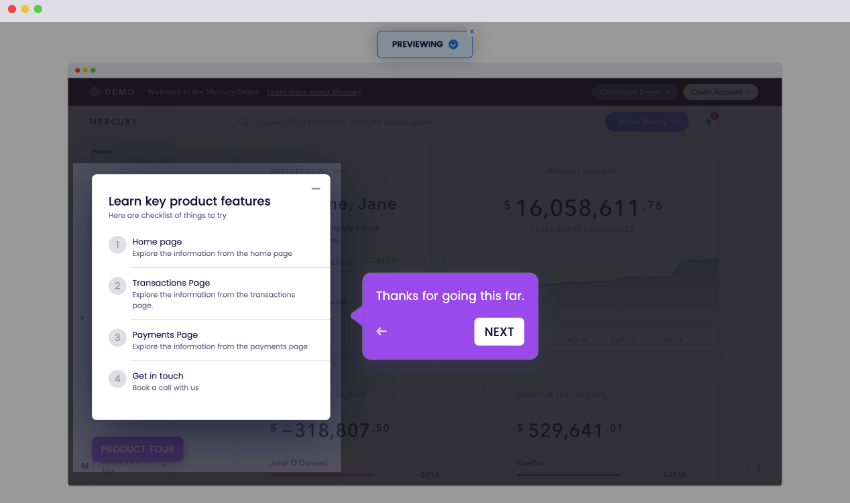Click the Learn key product features heading
This screenshot has height=503, width=850.
[189, 201]
